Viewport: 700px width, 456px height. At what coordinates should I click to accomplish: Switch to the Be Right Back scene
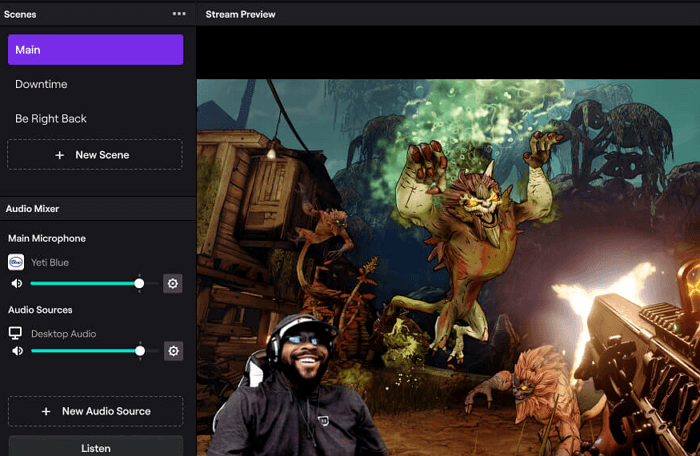tap(96, 119)
